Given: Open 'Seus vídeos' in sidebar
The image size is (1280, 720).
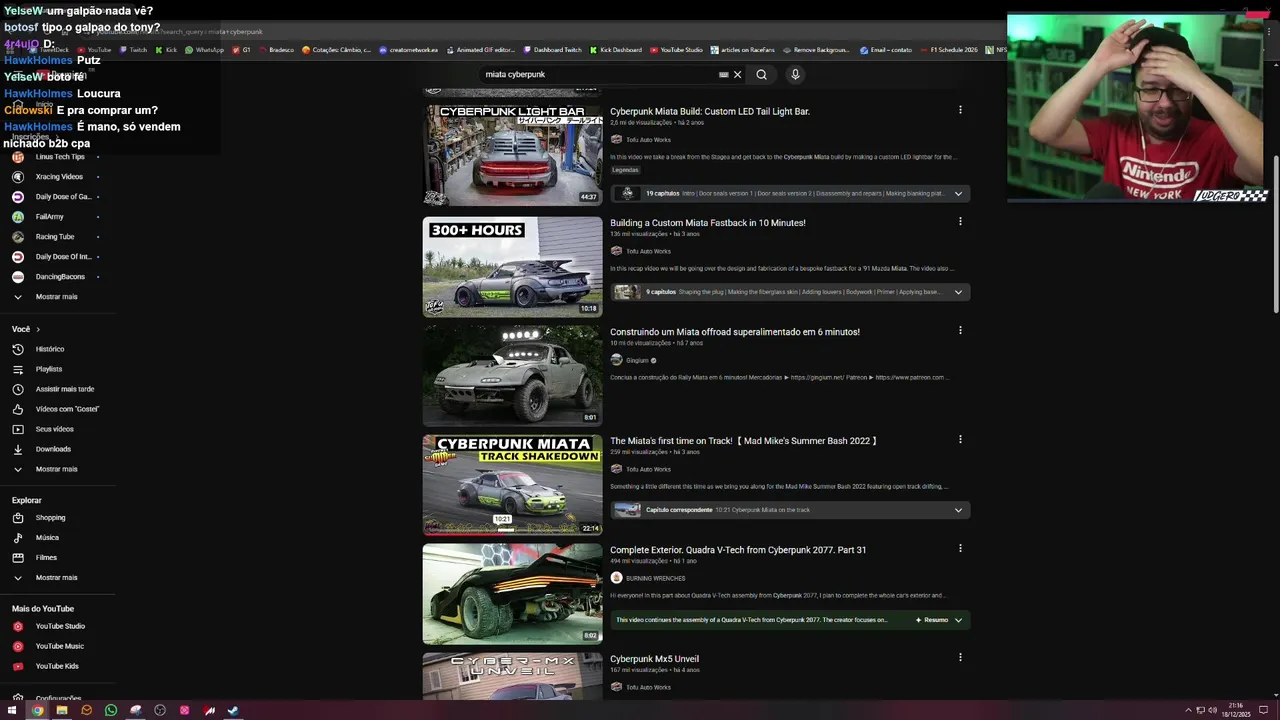Looking at the screenshot, I should pyautogui.click(x=55, y=429).
